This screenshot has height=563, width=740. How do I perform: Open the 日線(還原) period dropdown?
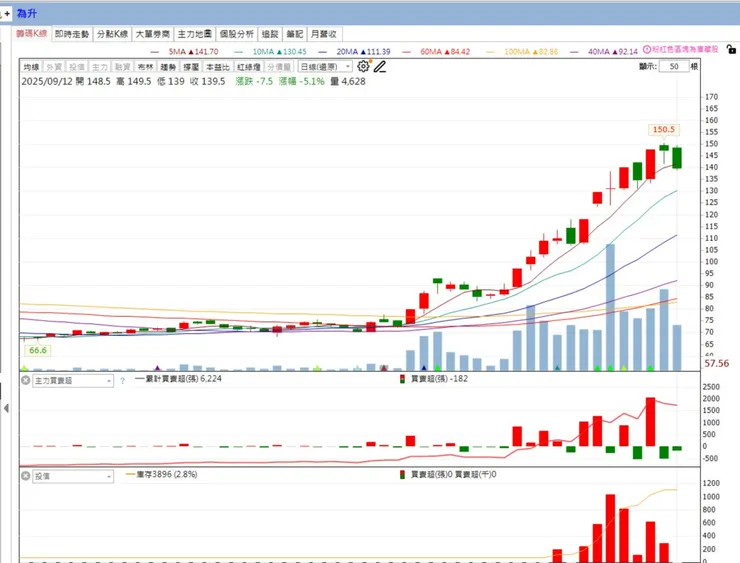325,67
